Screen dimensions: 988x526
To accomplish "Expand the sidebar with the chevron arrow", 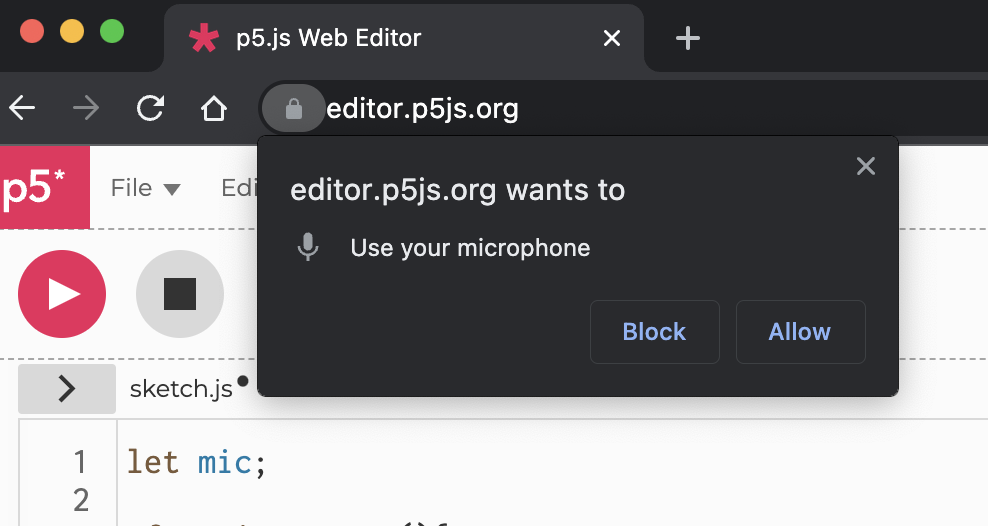I will pyautogui.click(x=67, y=388).
